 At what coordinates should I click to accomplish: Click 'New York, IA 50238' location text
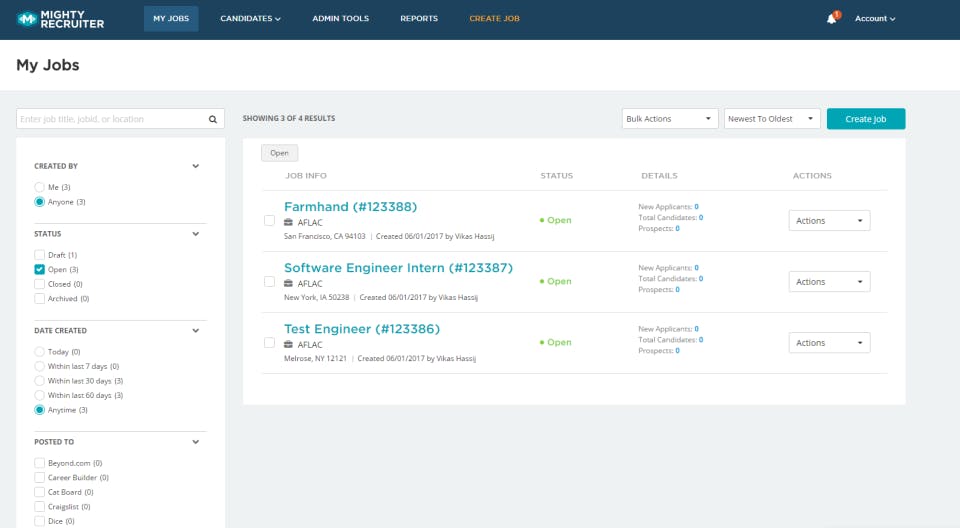coord(317,298)
